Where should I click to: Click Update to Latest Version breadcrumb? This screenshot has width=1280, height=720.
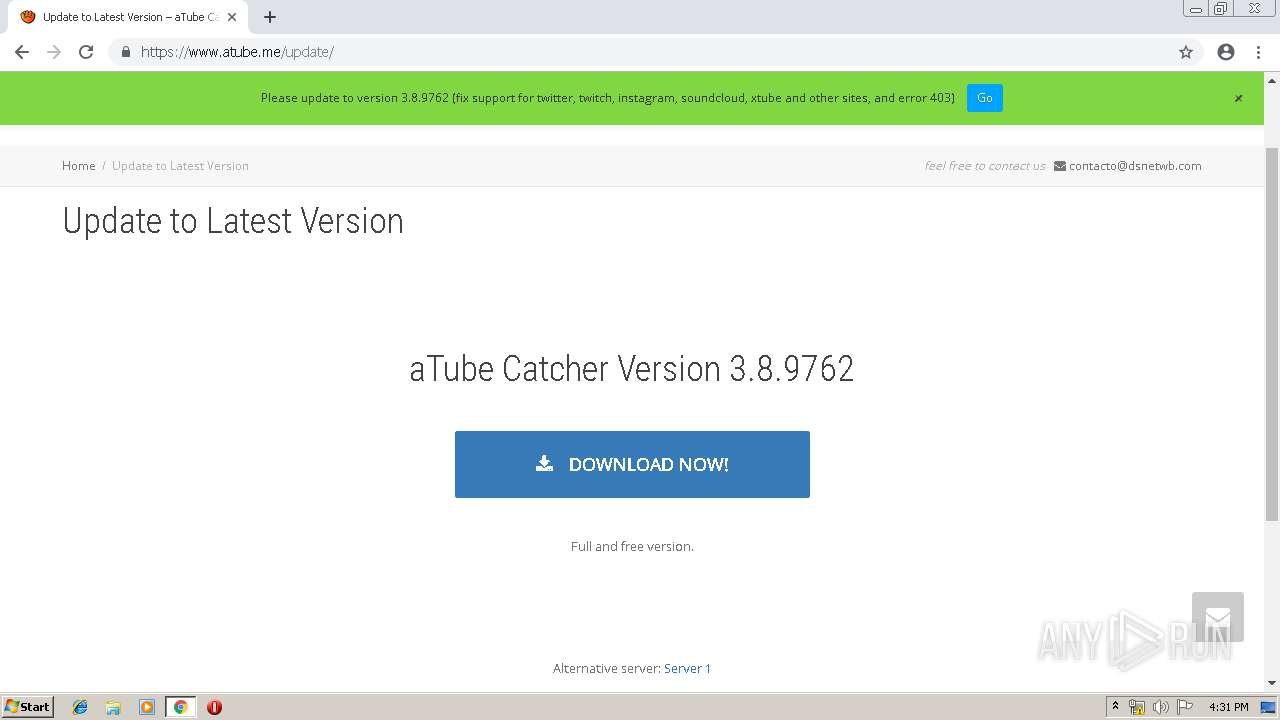[x=180, y=166]
